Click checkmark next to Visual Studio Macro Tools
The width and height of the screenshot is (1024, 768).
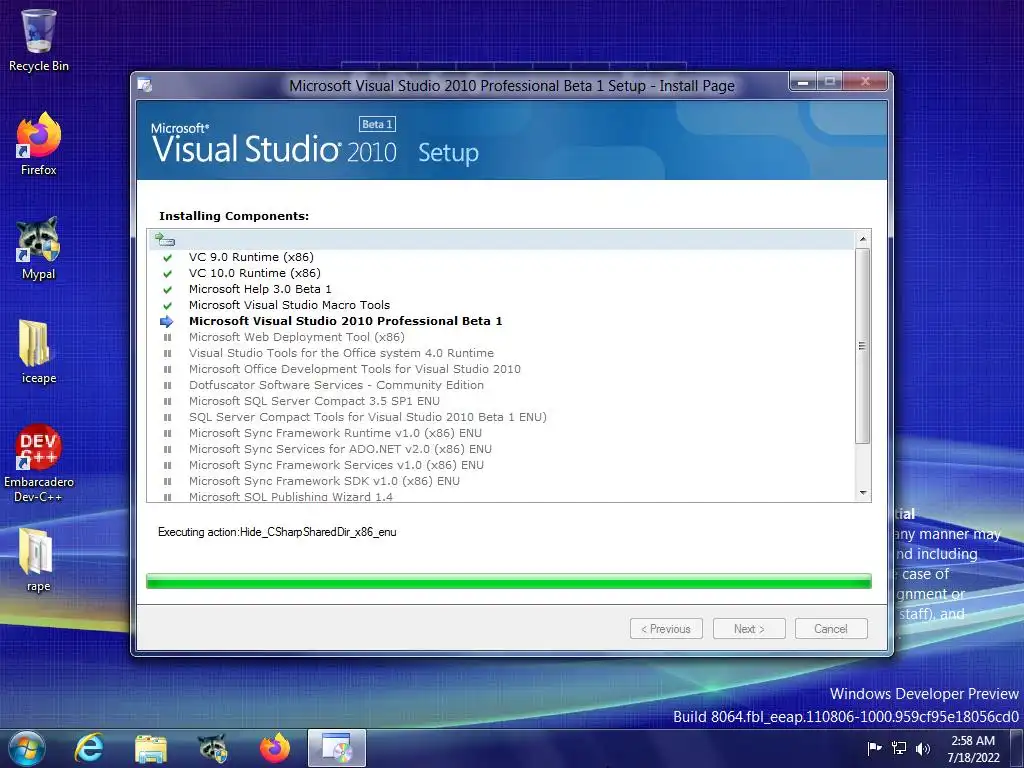point(168,306)
